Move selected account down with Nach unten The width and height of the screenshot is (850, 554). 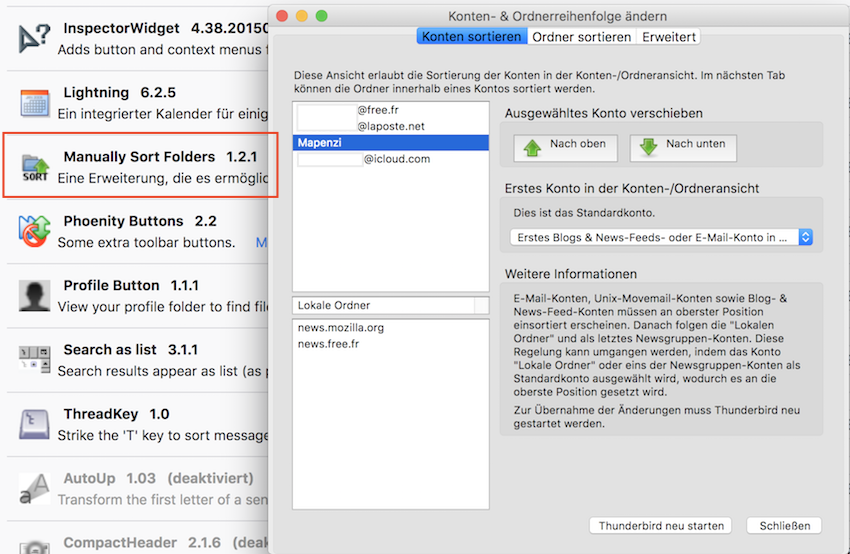click(x=683, y=147)
